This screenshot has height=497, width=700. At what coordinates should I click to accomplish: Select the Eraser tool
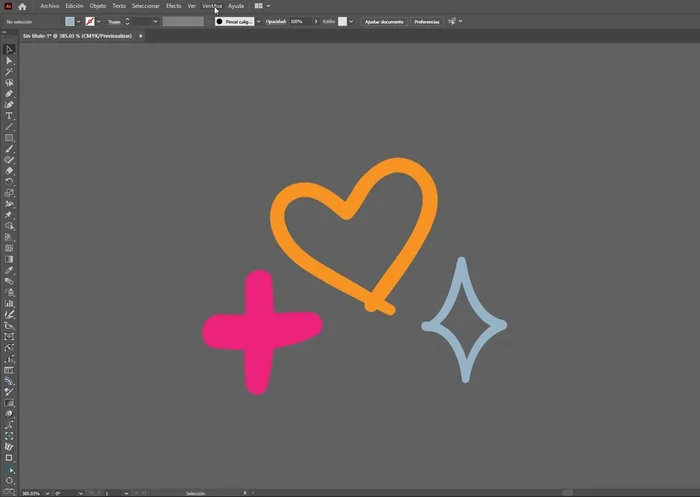tap(9, 171)
